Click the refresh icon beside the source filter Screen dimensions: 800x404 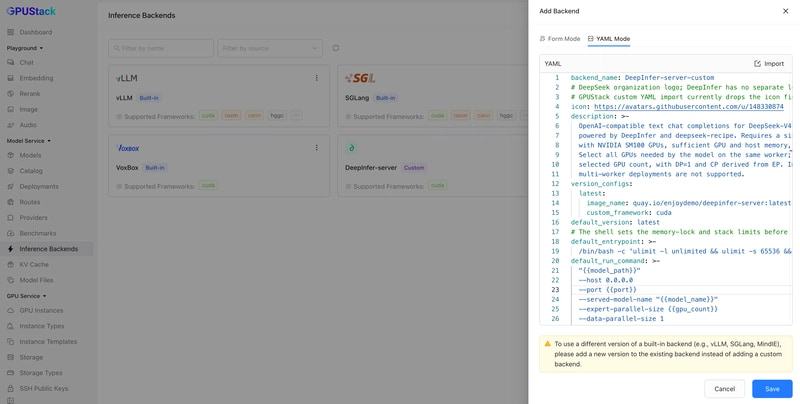point(335,48)
